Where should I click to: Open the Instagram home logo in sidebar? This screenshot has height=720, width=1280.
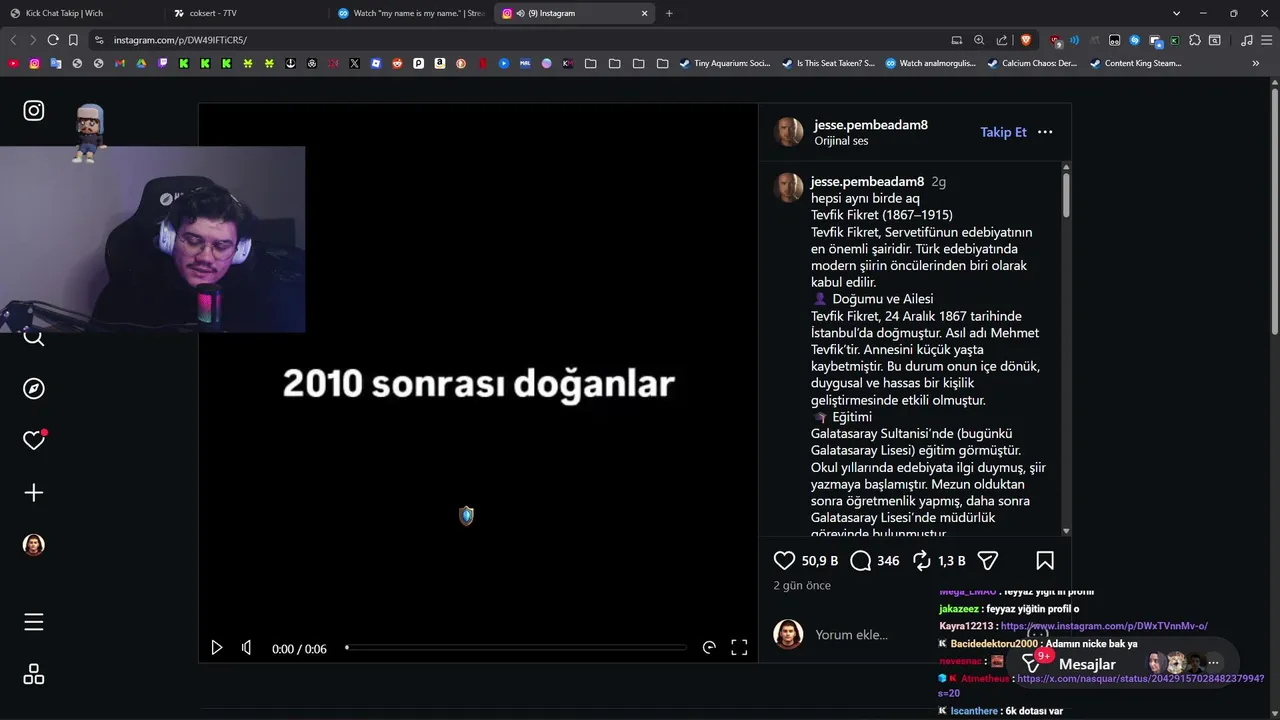[x=34, y=111]
